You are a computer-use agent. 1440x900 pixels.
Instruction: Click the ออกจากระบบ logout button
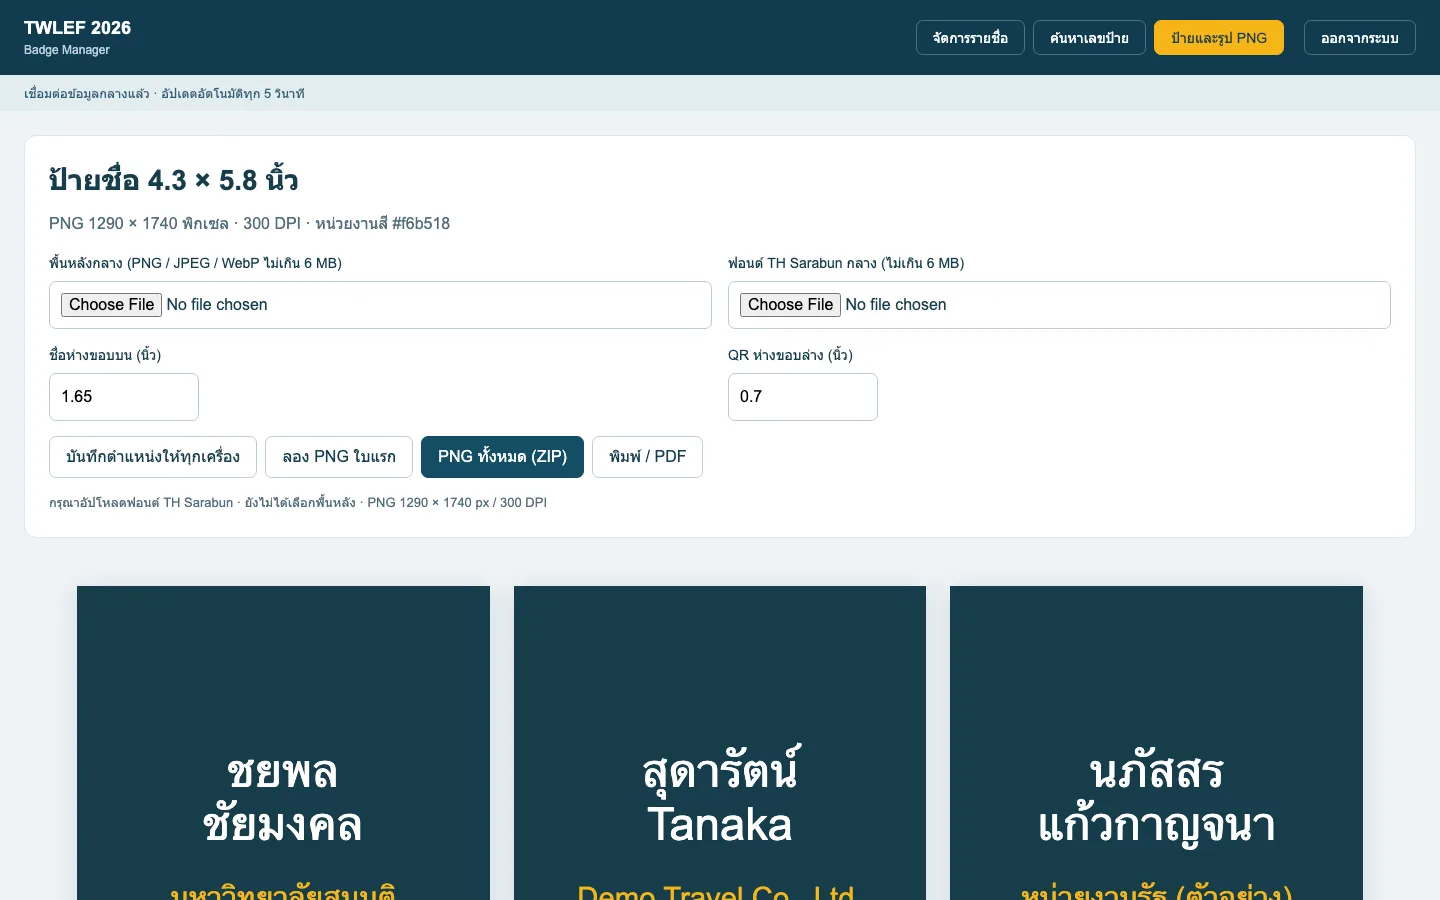tap(1360, 38)
